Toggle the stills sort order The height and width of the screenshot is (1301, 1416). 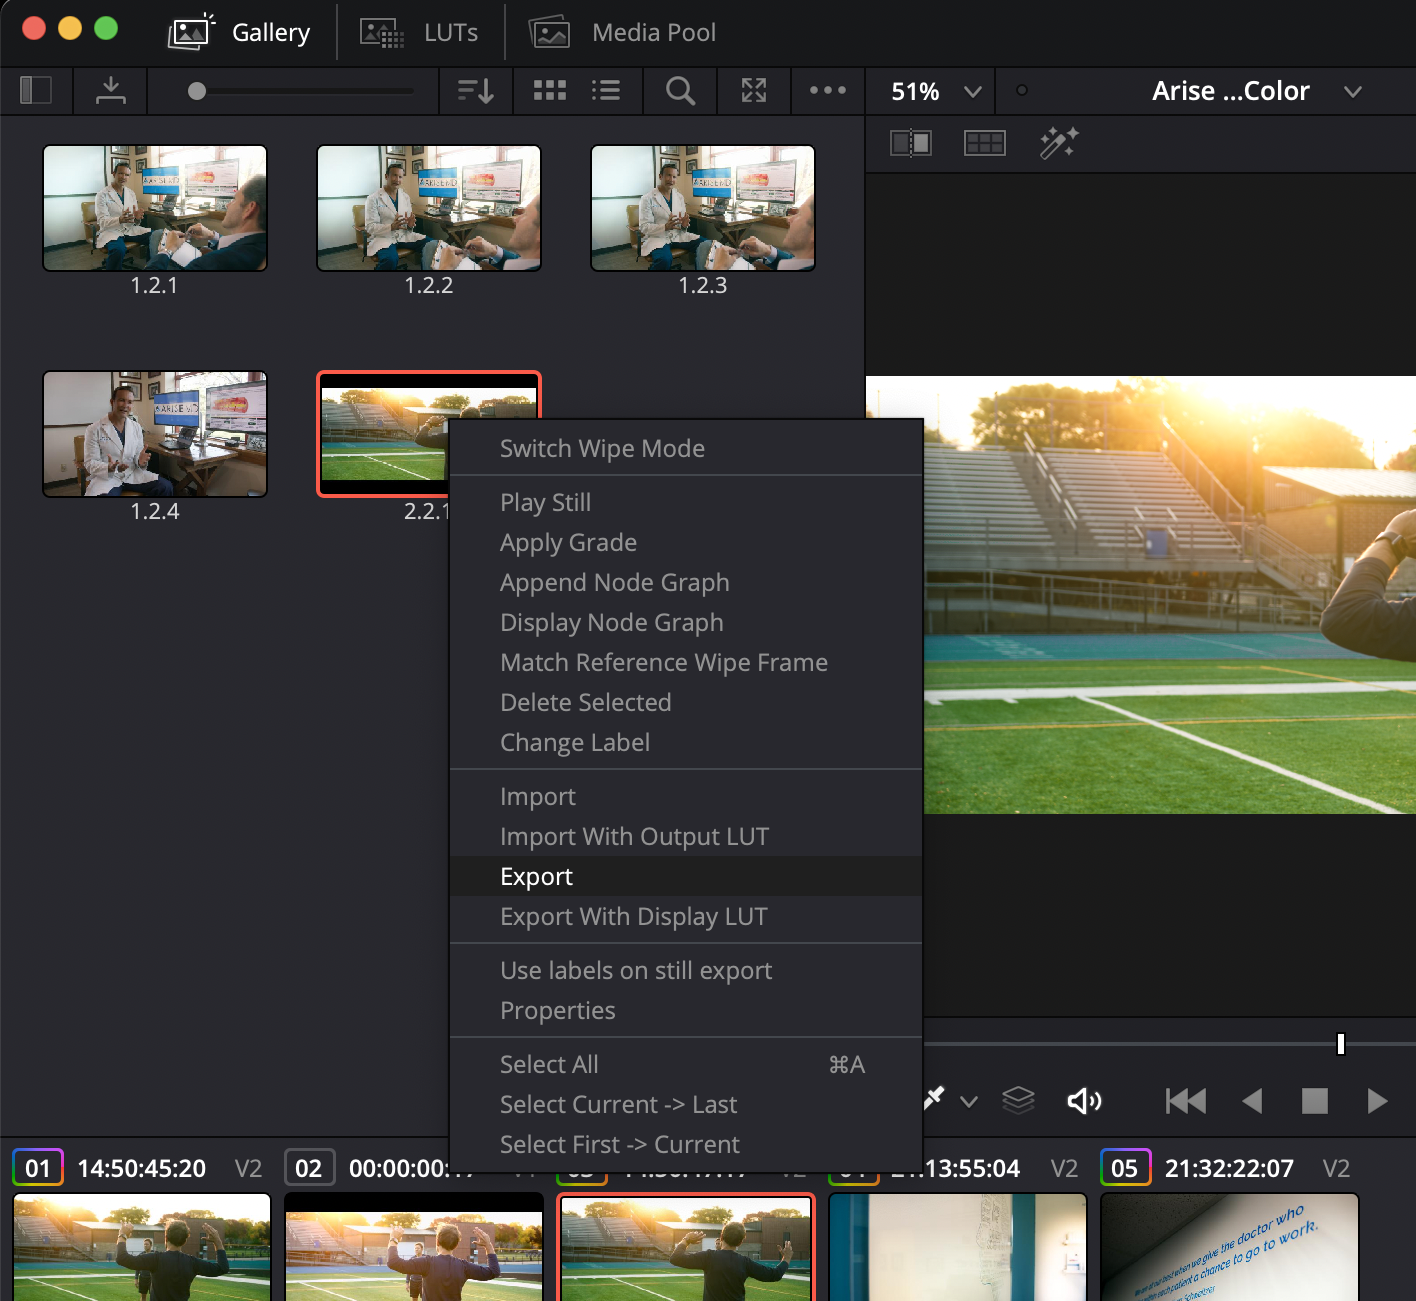(x=475, y=91)
